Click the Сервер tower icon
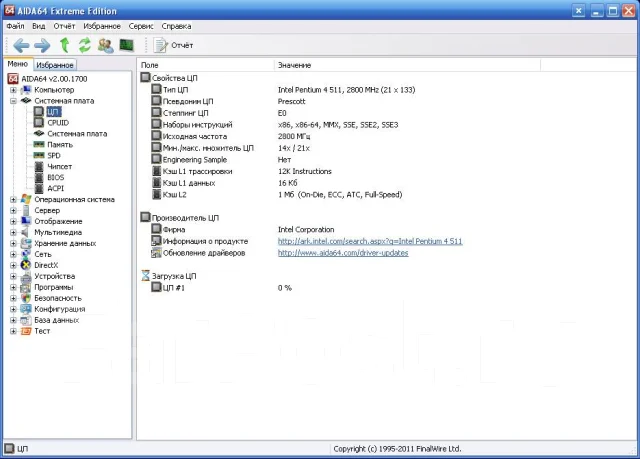The image size is (640, 459). (x=26, y=210)
